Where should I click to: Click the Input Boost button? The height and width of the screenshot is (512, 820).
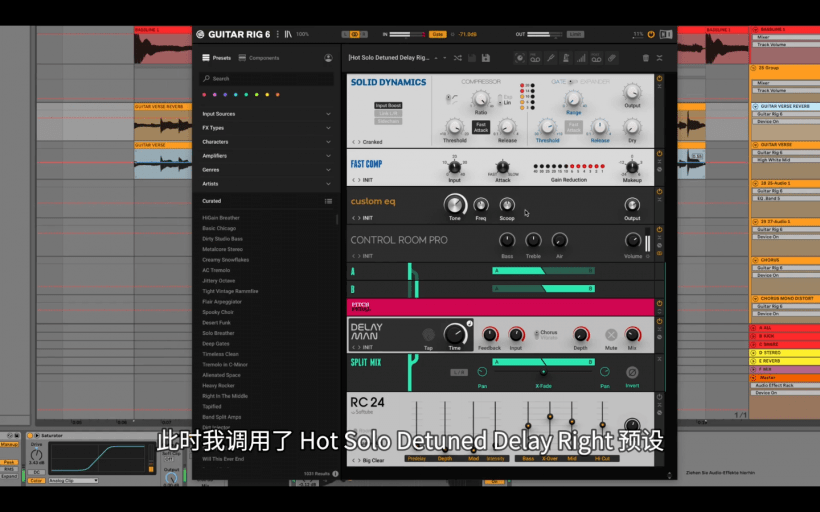(x=388, y=105)
